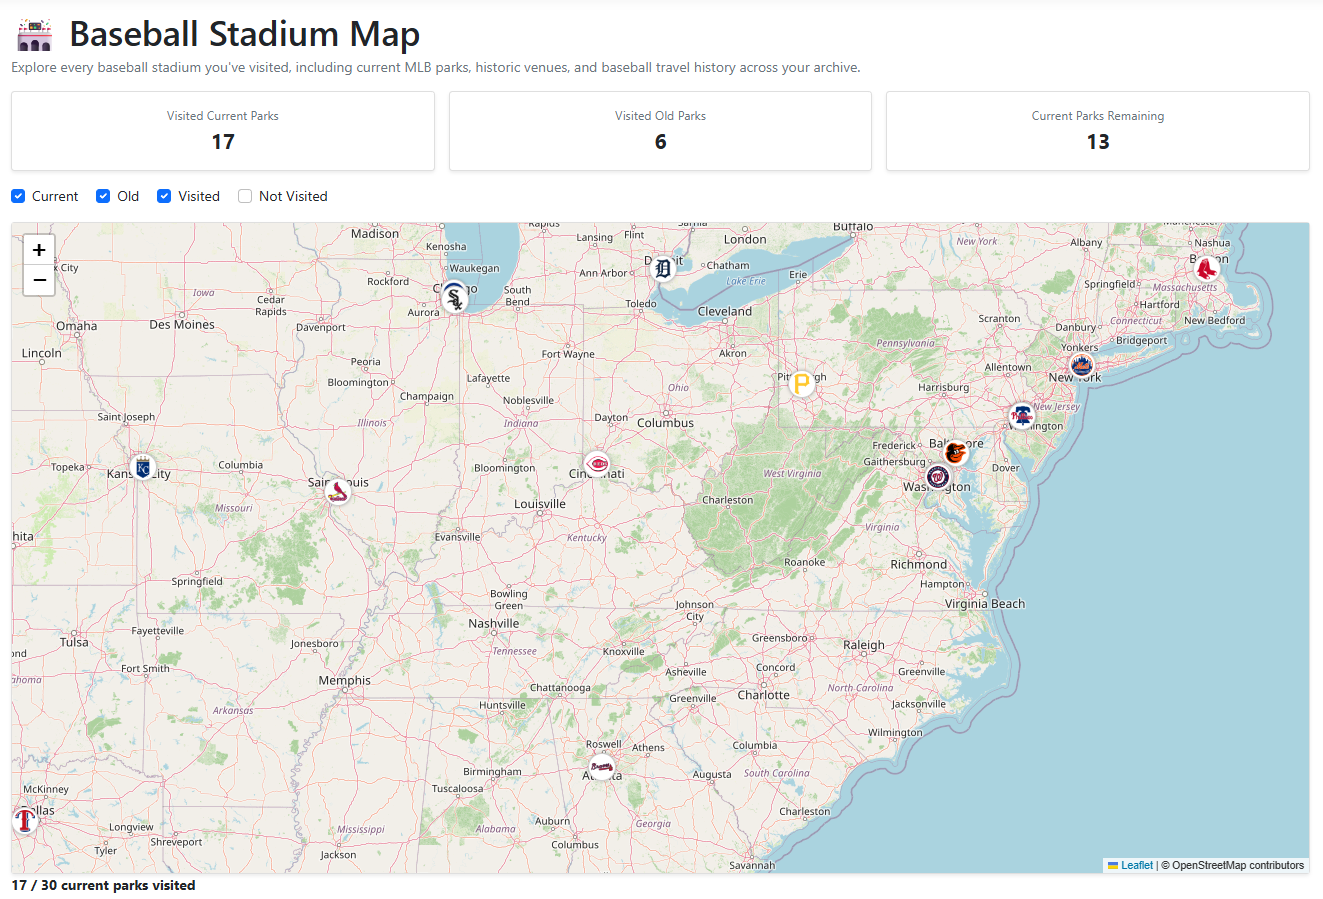Click the Texas Rangers marker near Dallas
The width and height of the screenshot is (1323, 899).
coord(25,821)
